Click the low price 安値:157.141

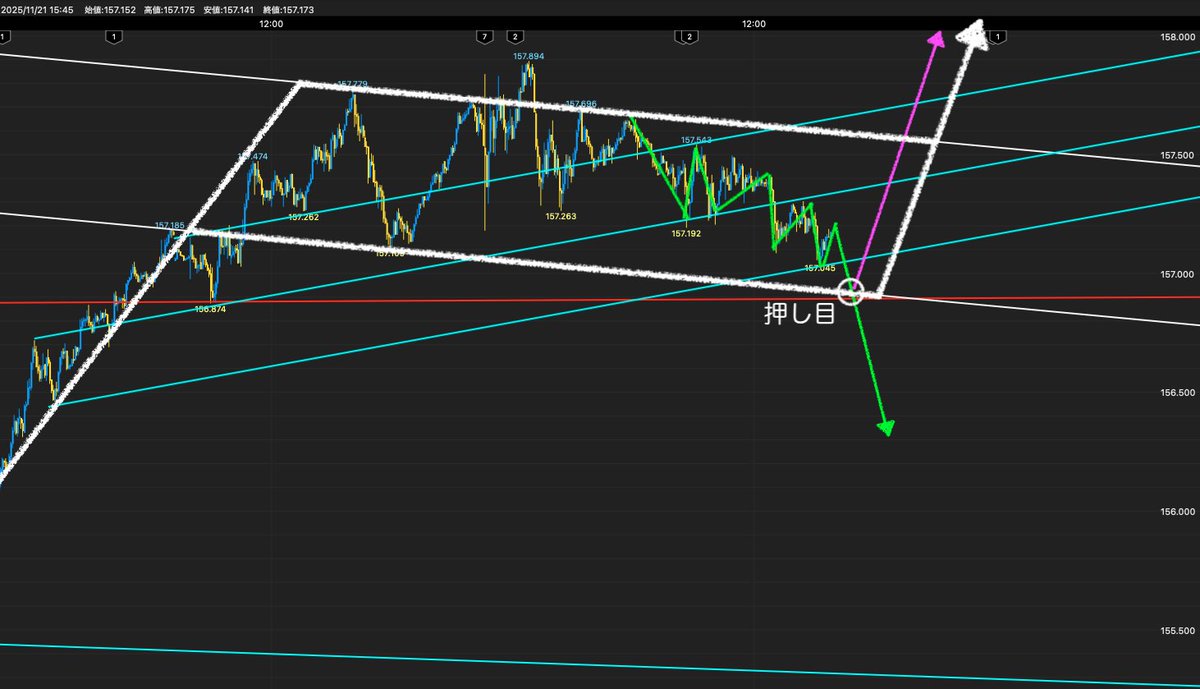(229, 10)
